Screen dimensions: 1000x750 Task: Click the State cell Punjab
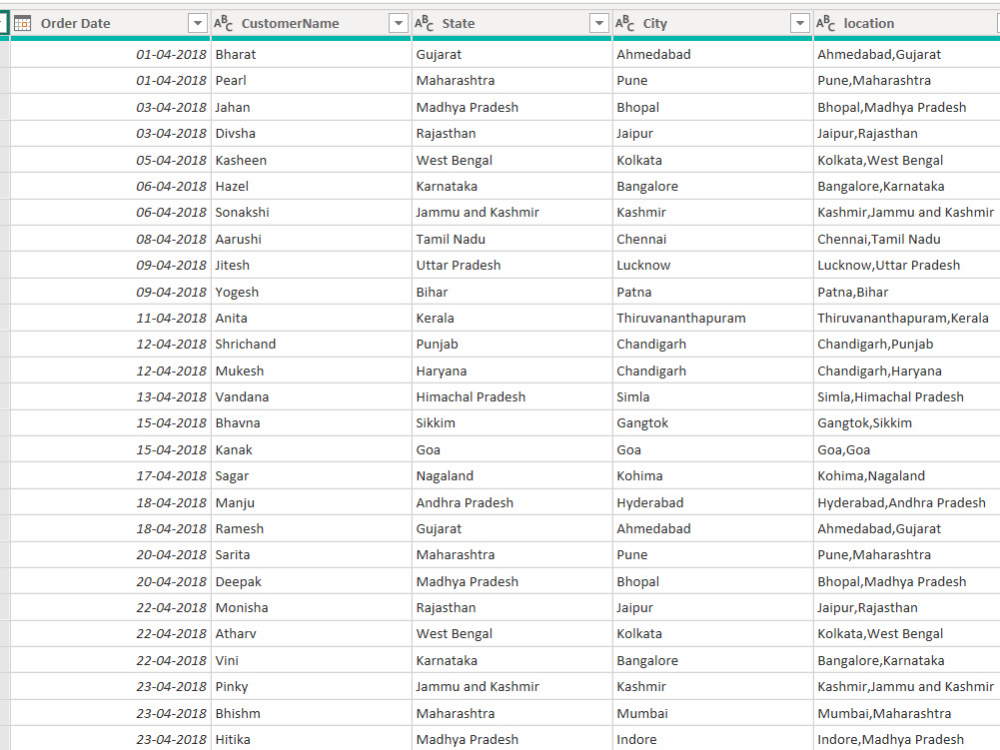(512, 344)
